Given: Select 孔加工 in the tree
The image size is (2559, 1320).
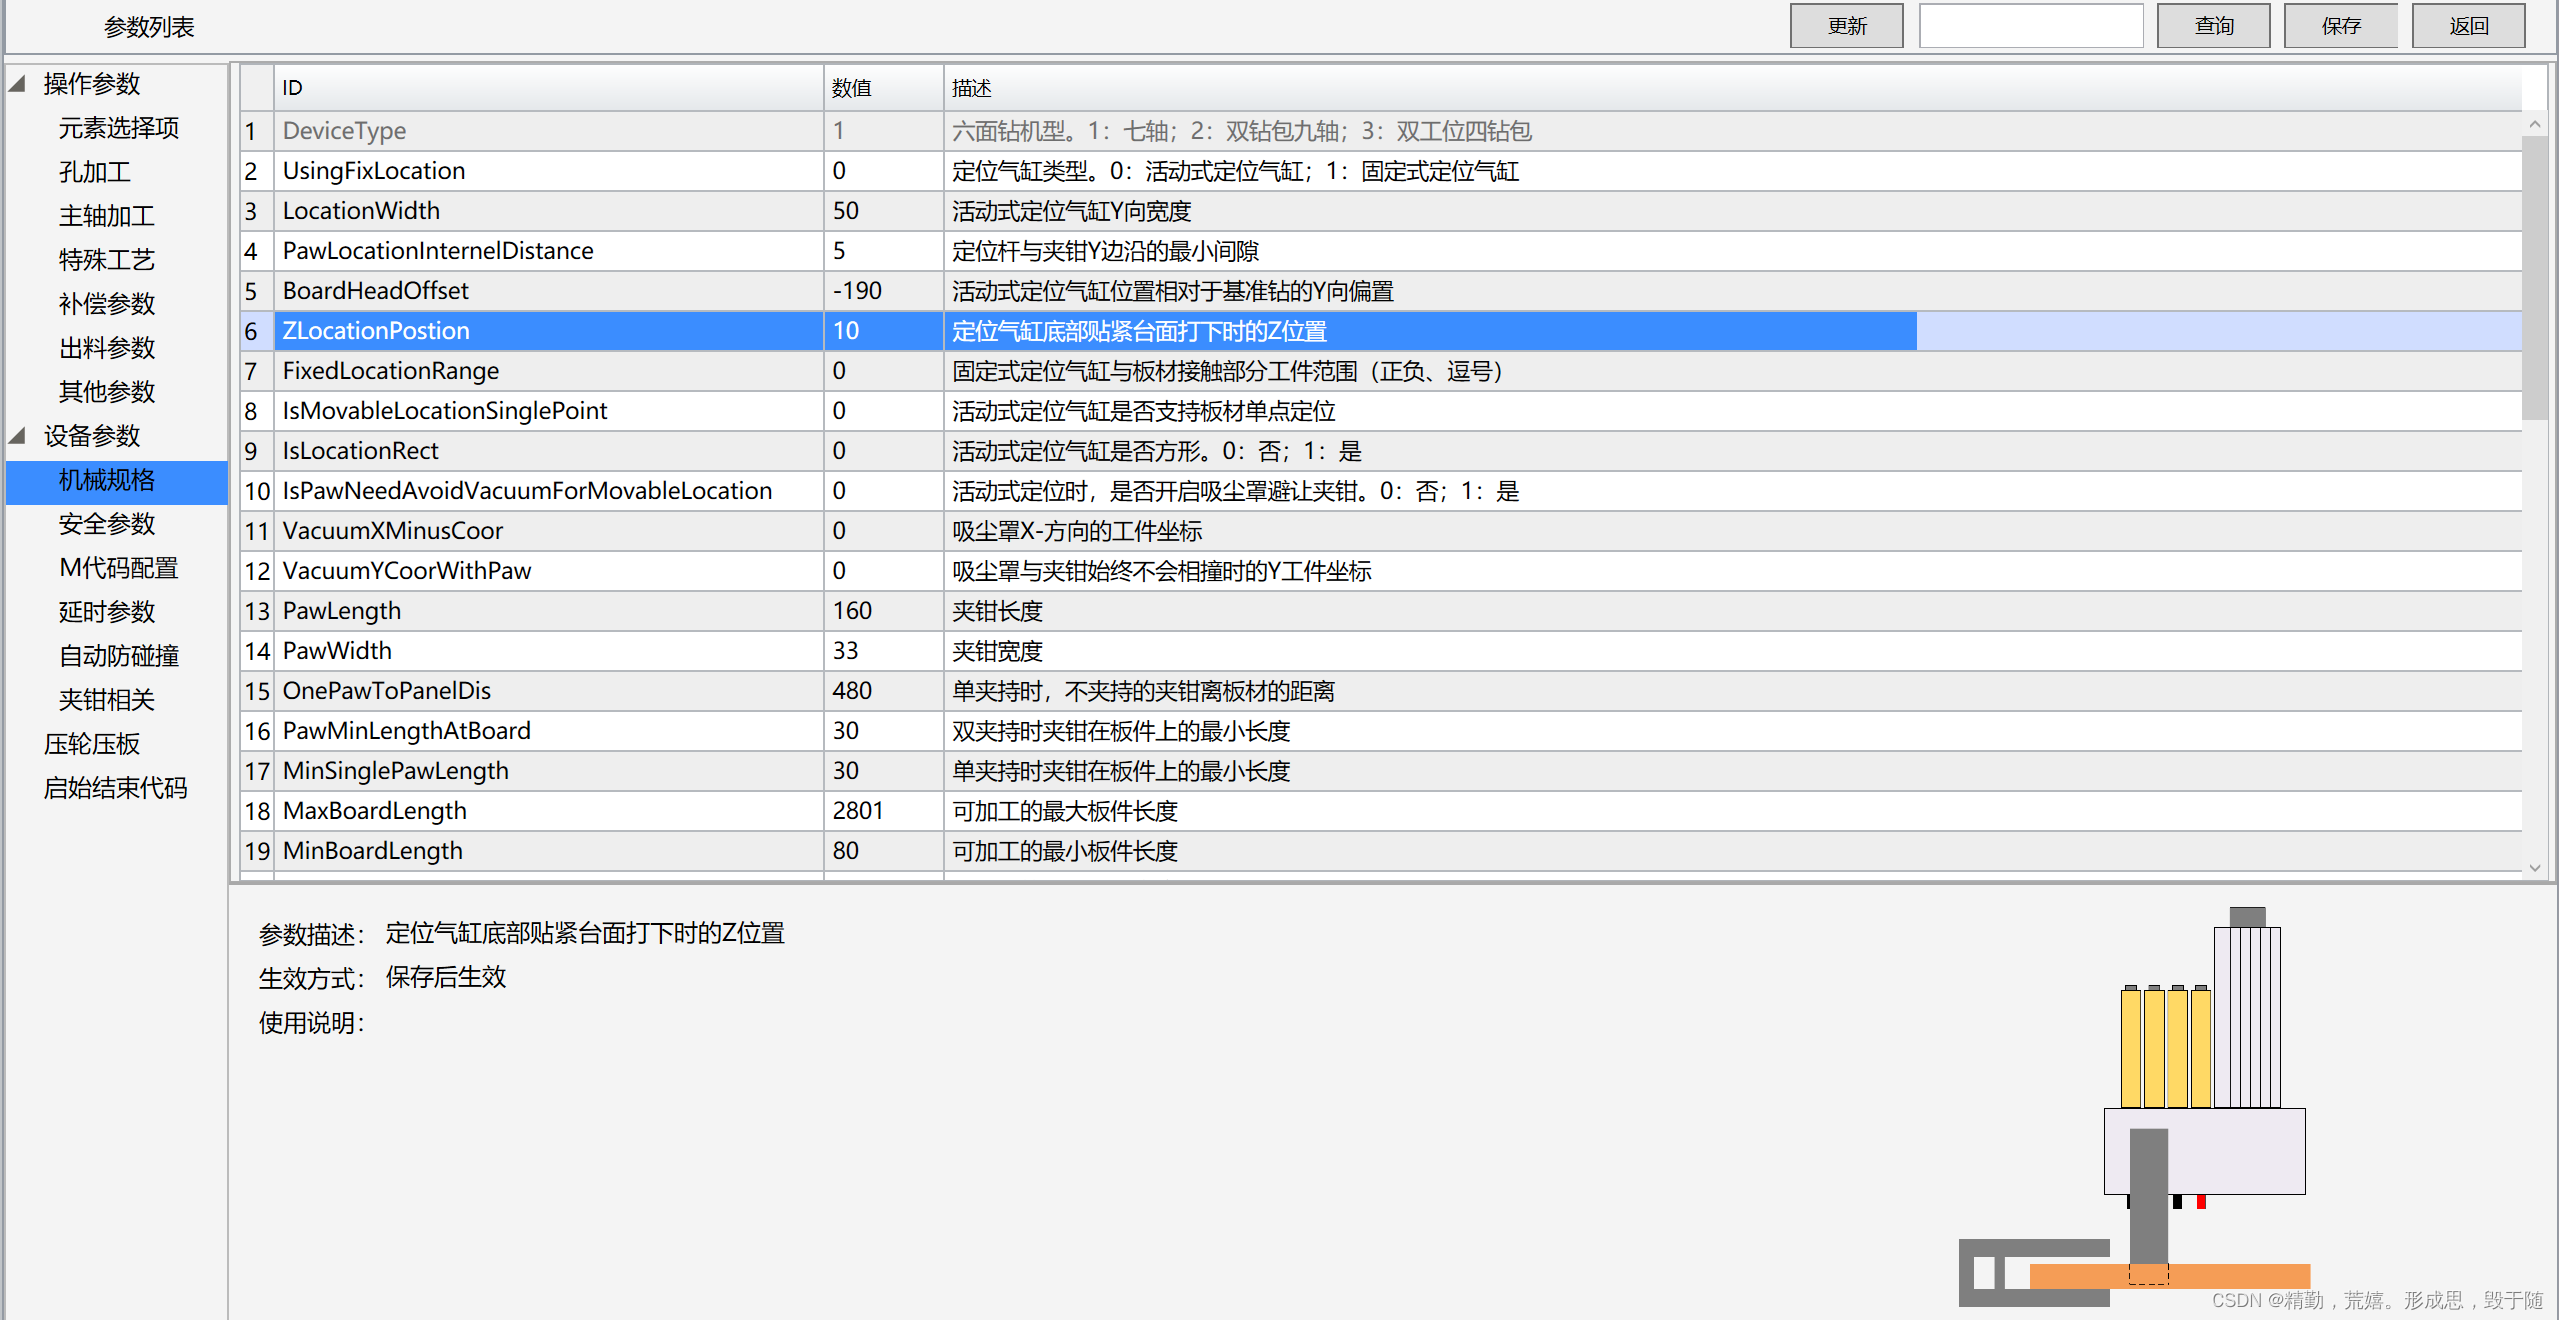Looking at the screenshot, I should coord(95,172).
